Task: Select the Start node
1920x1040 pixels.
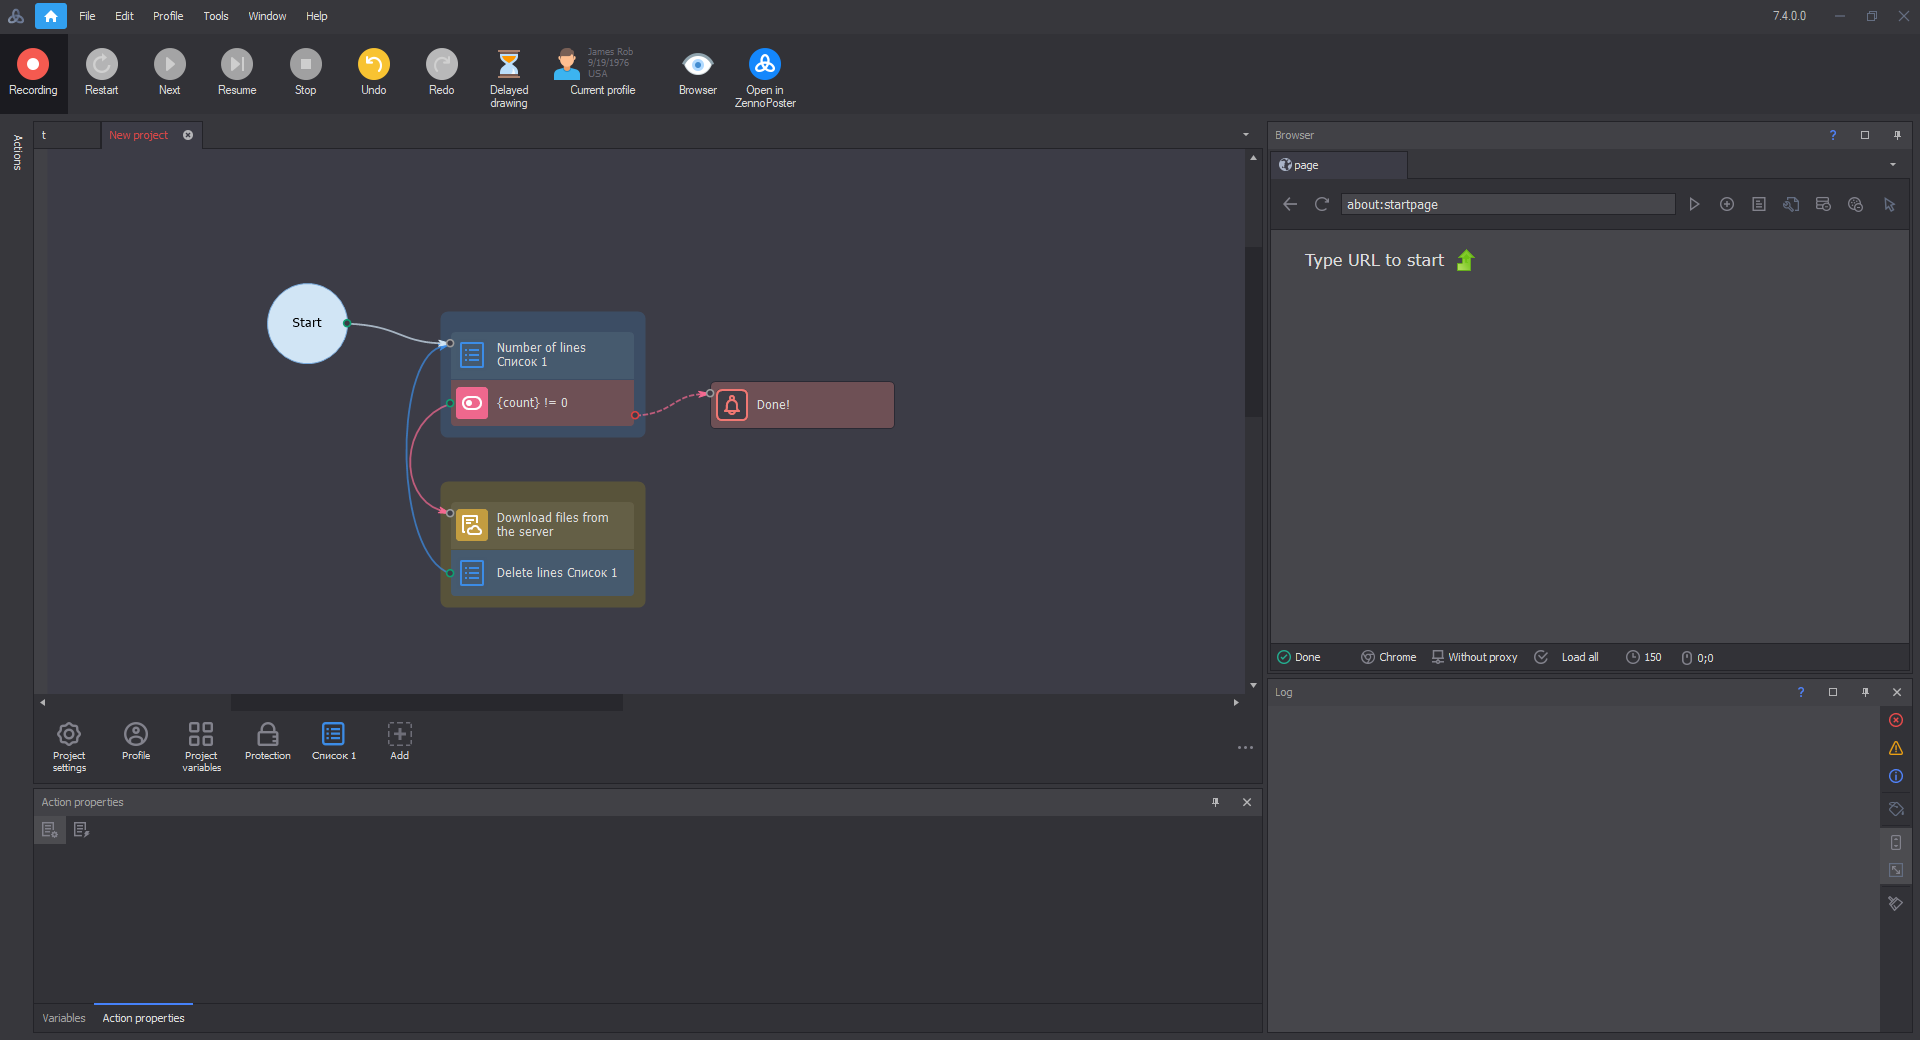Action: coord(307,323)
